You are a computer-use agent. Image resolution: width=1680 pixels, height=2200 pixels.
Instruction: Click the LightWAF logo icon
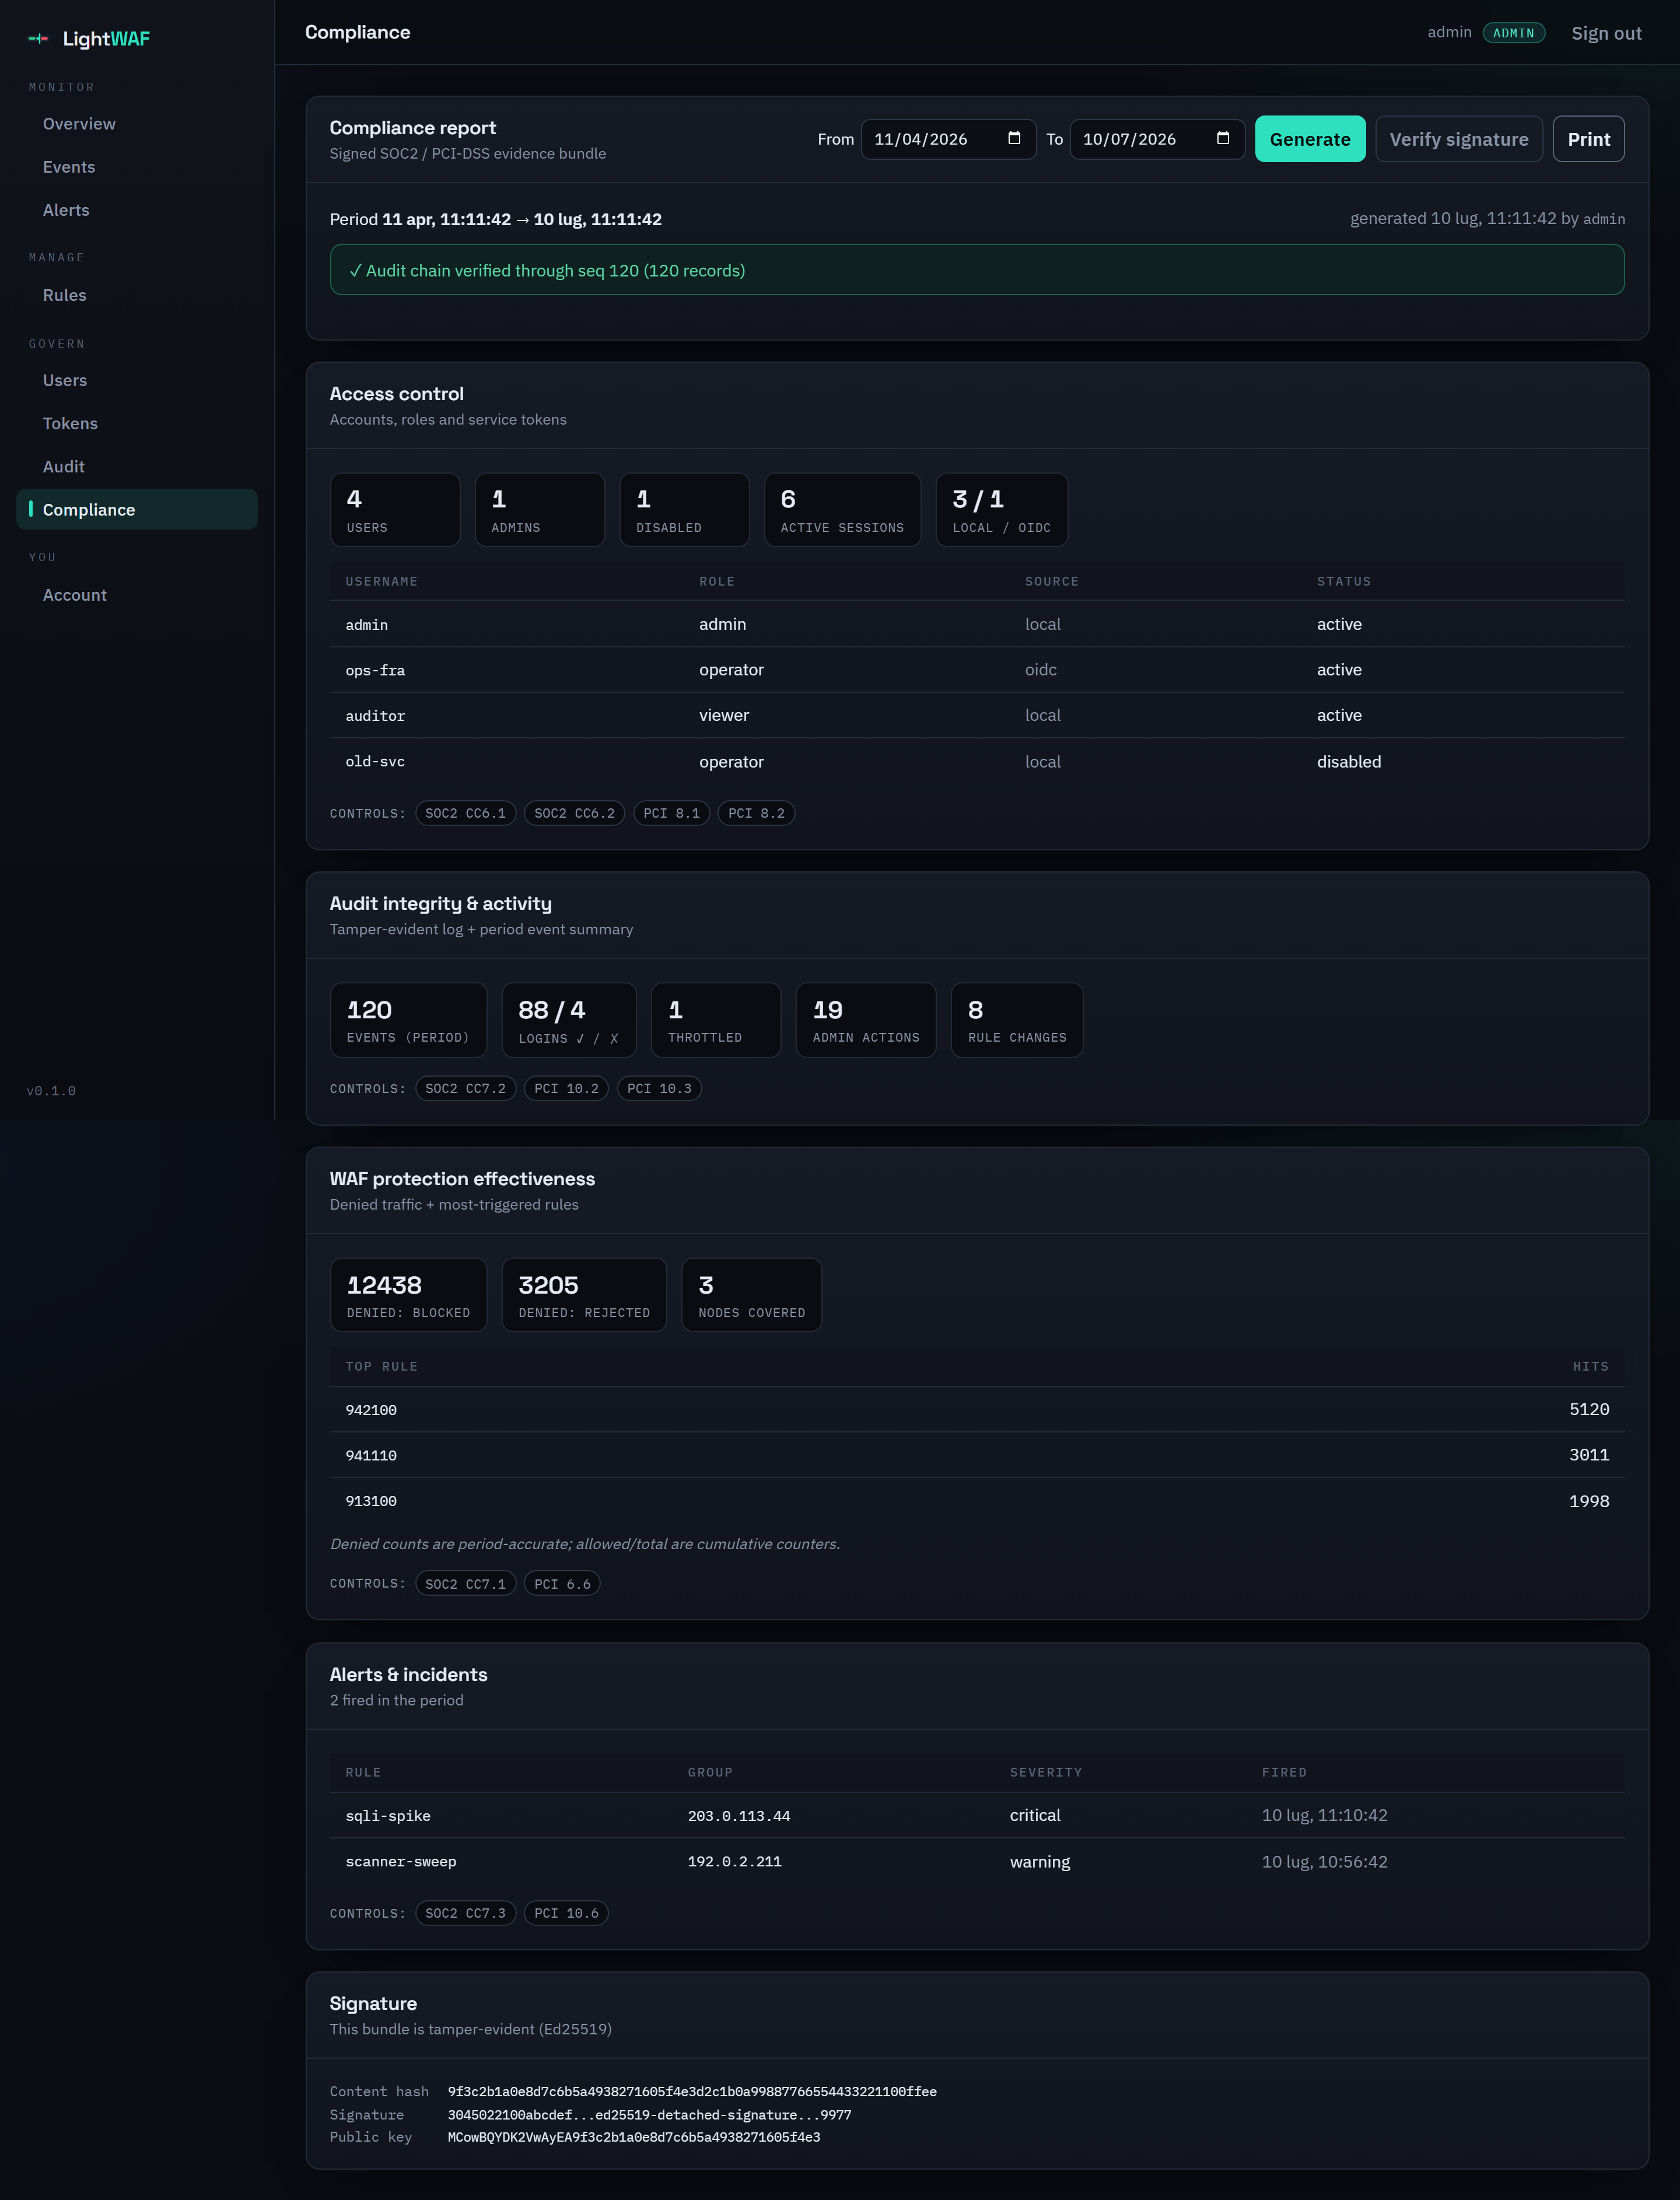click(x=38, y=39)
